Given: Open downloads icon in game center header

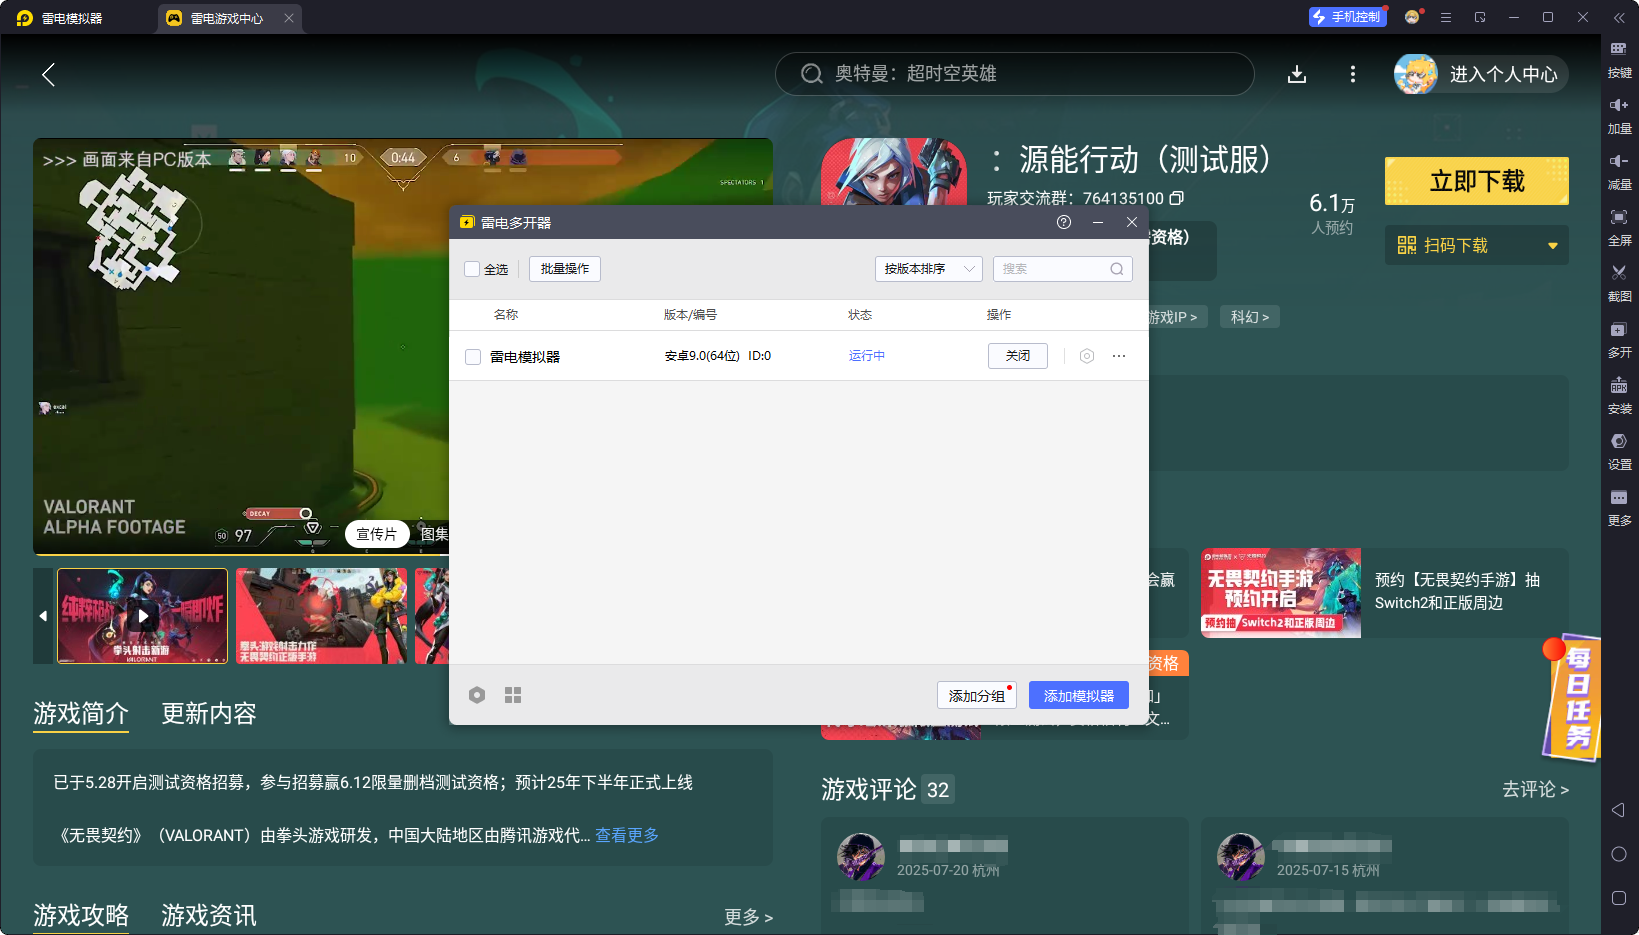Looking at the screenshot, I should point(1297,74).
